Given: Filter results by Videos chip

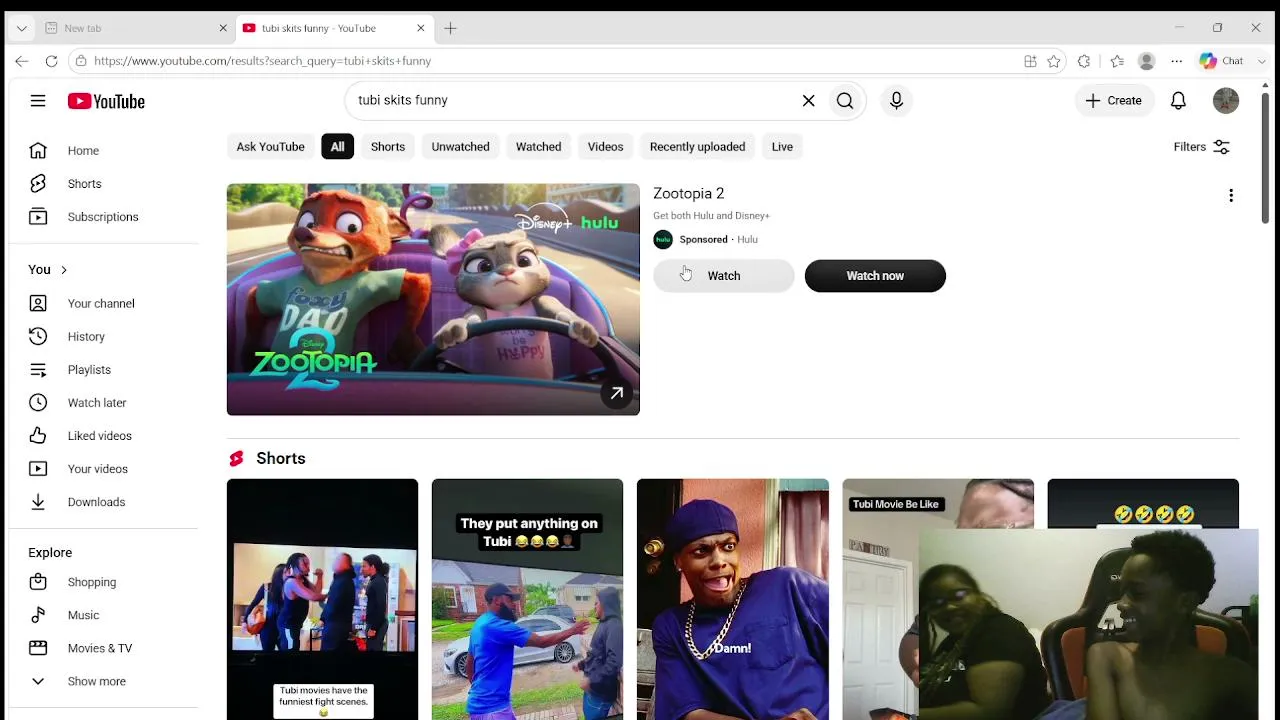Looking at the screenshot, I should coord(605,147).
